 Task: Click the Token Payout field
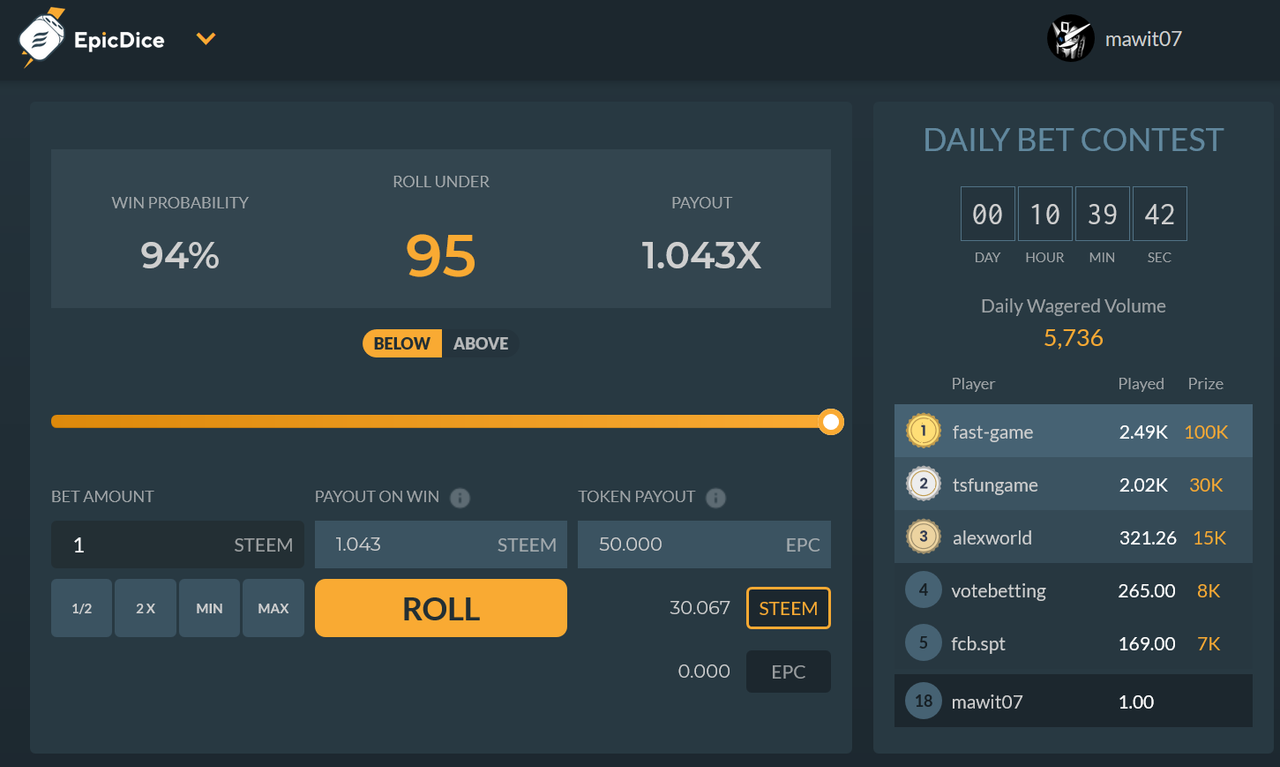704,544
